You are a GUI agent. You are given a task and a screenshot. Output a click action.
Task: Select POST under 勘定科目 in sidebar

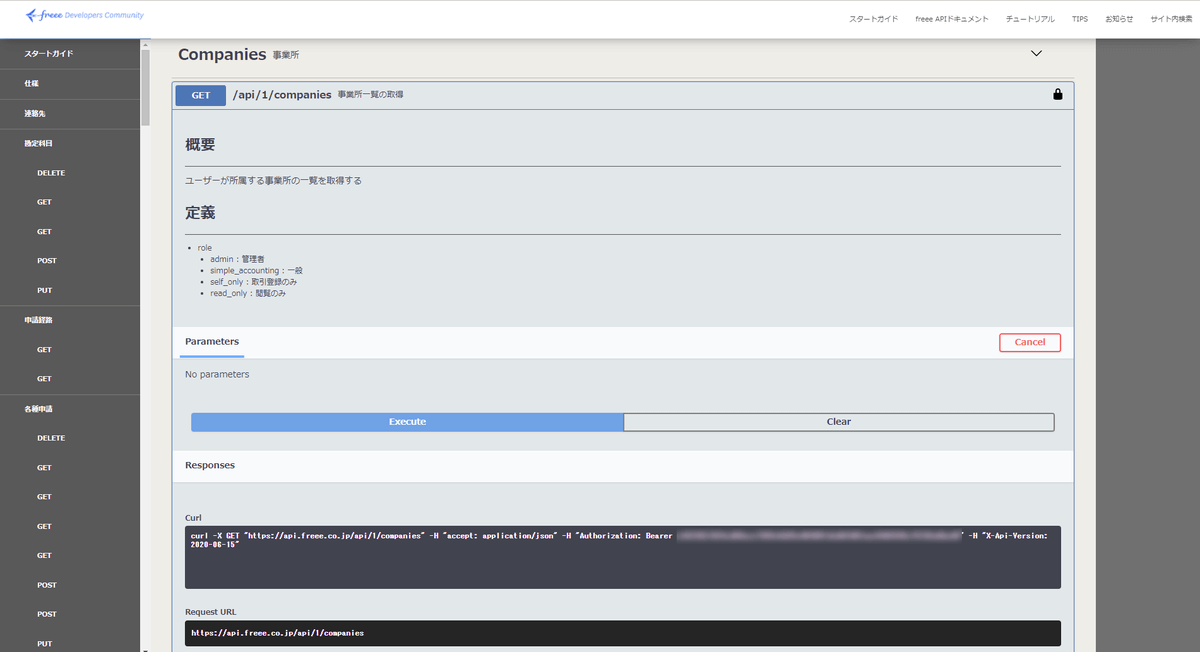pos(47,261)
